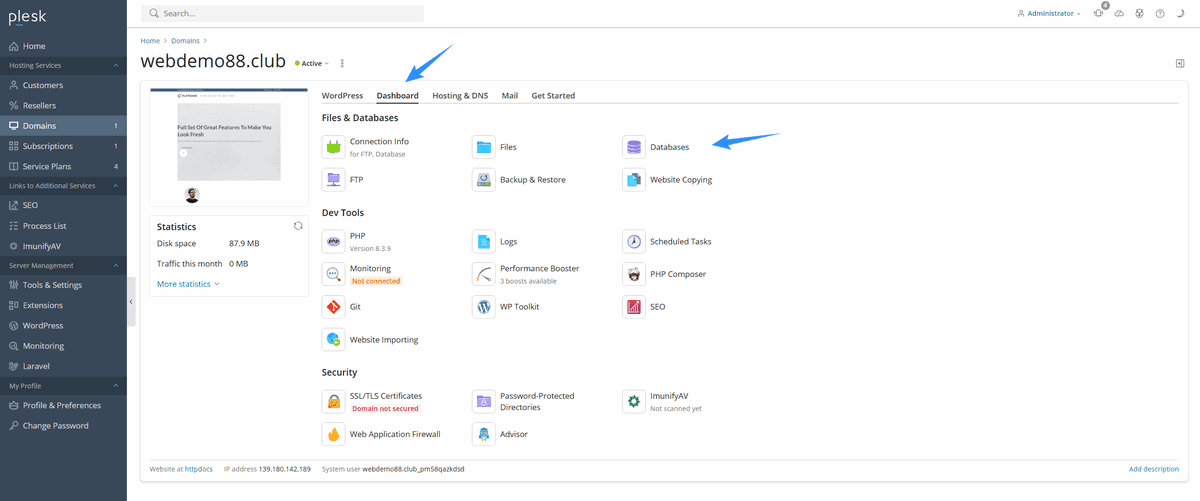Screen dimensions: 1200x501
Task: Open the domain kebab menu icon
Action: click(x=342, y=63)
